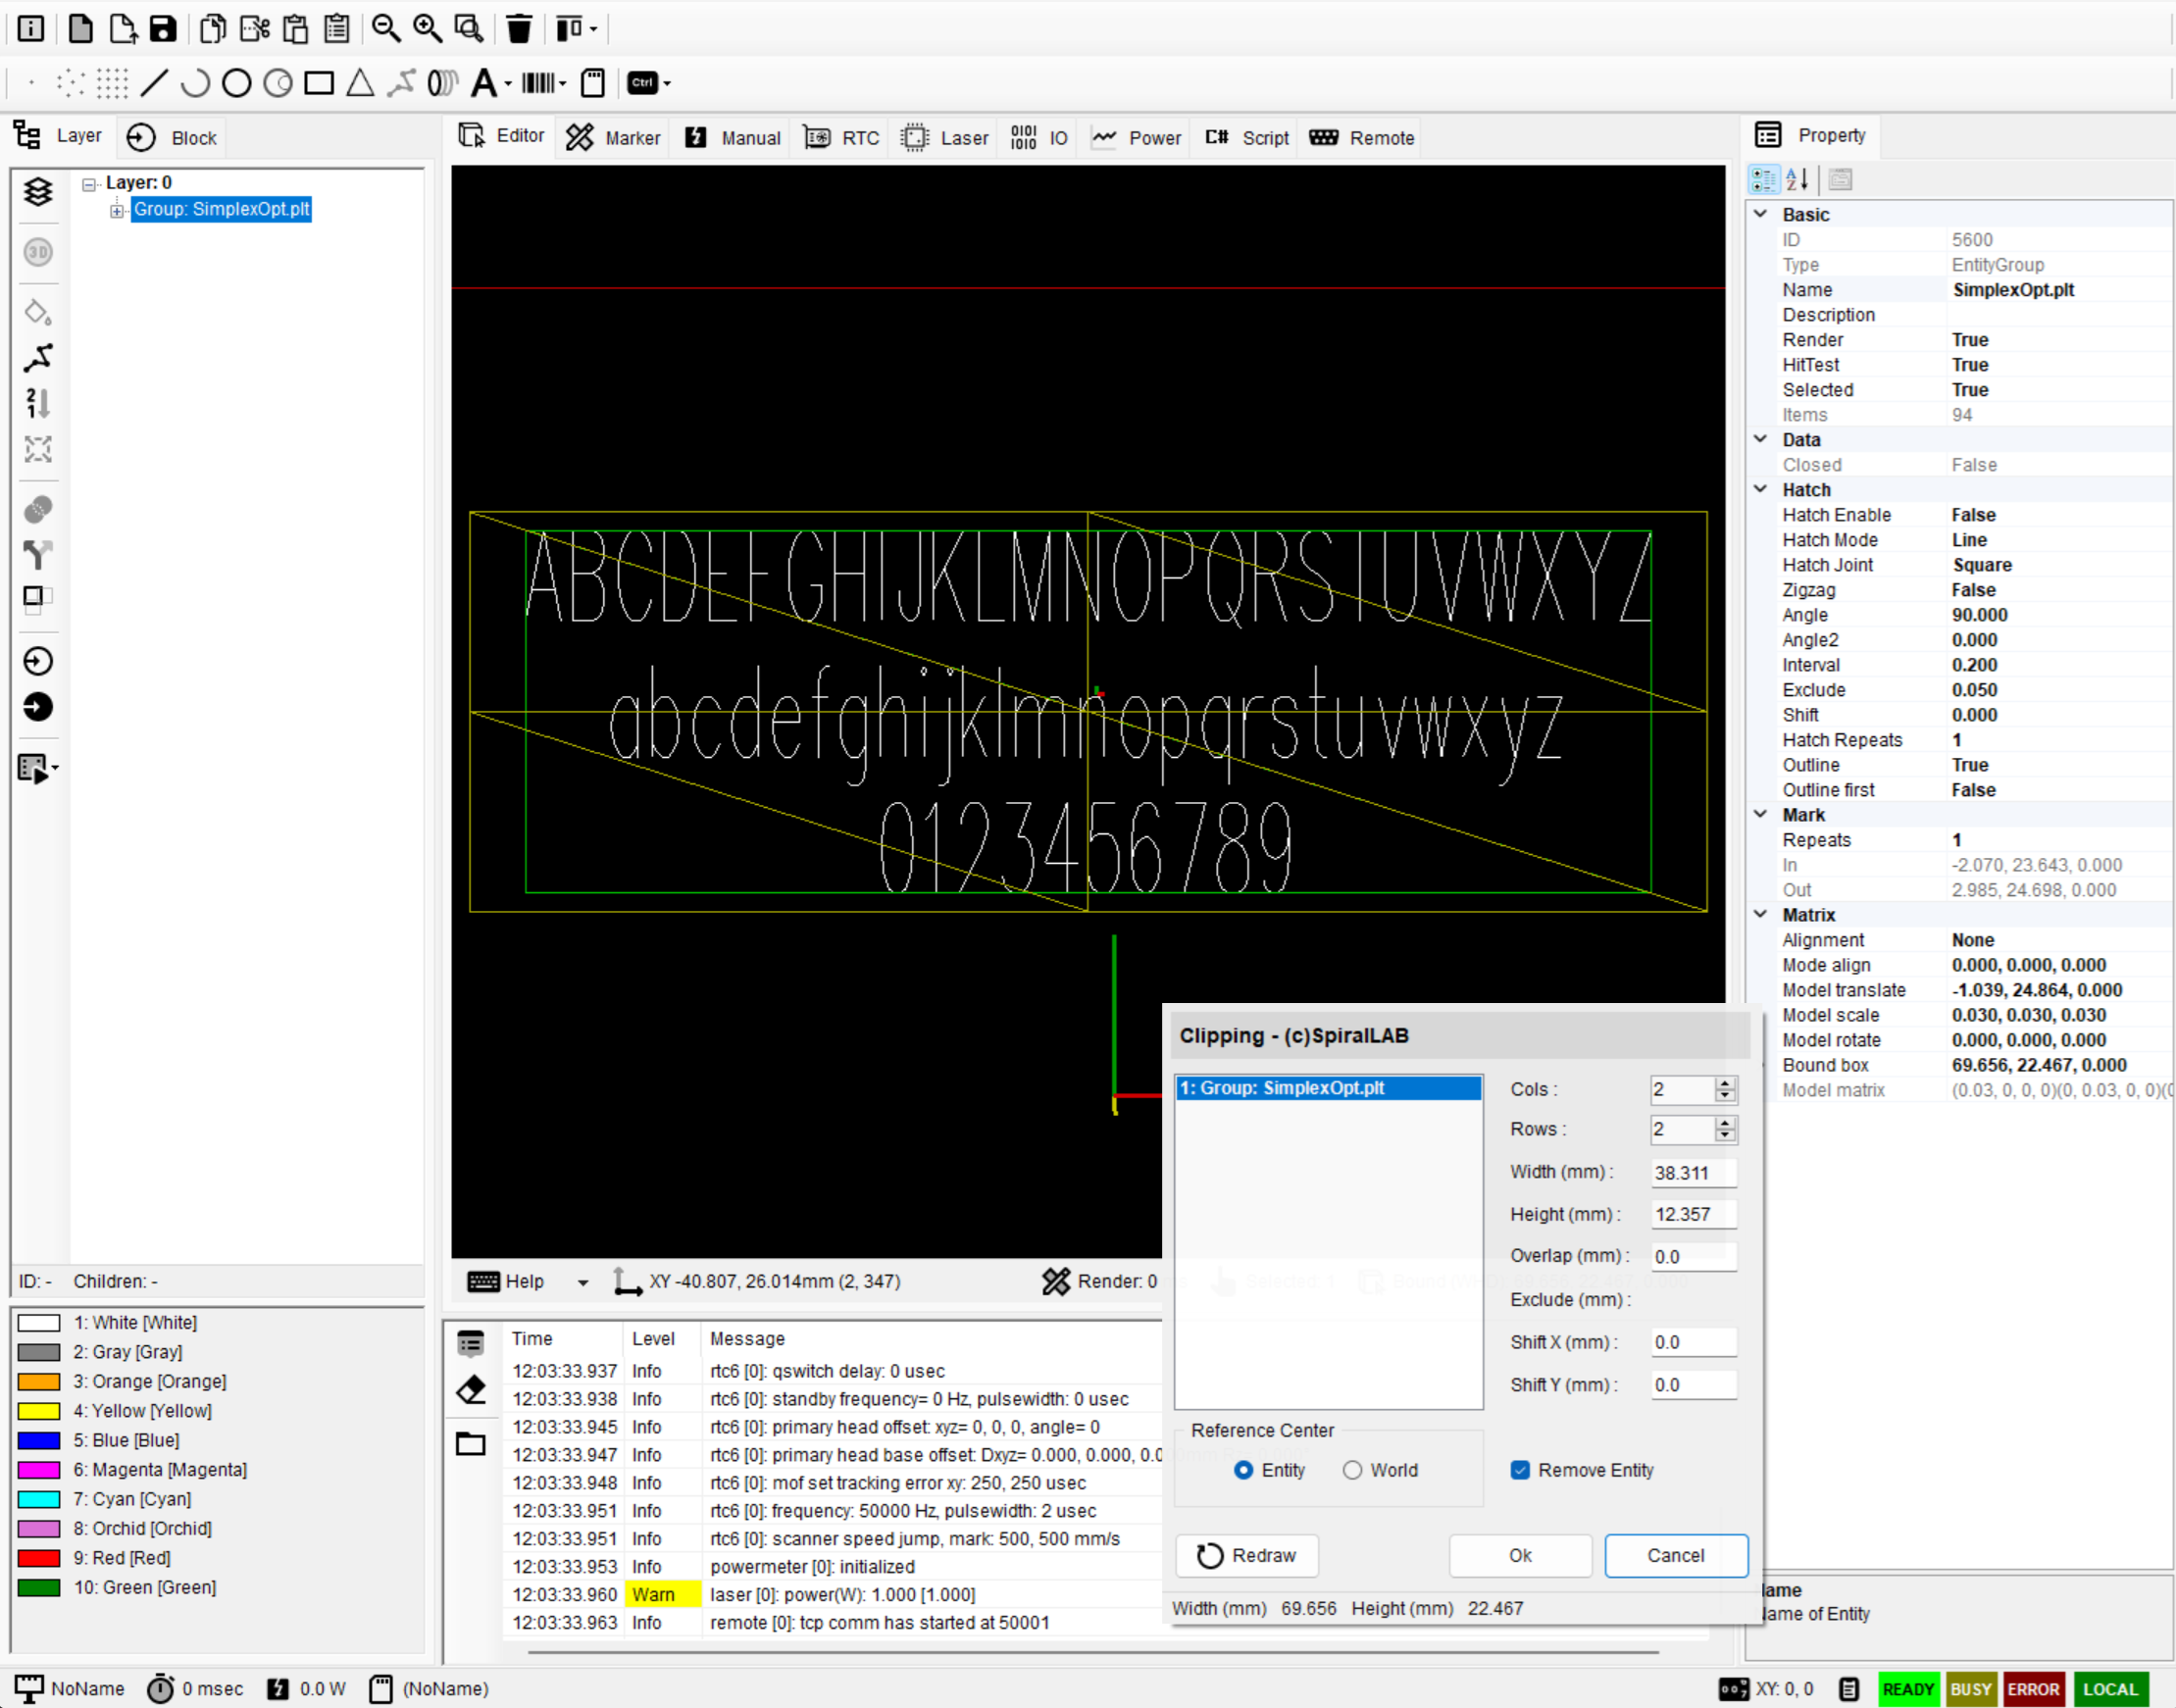Switch to the Remote tab

(1362, 138)
